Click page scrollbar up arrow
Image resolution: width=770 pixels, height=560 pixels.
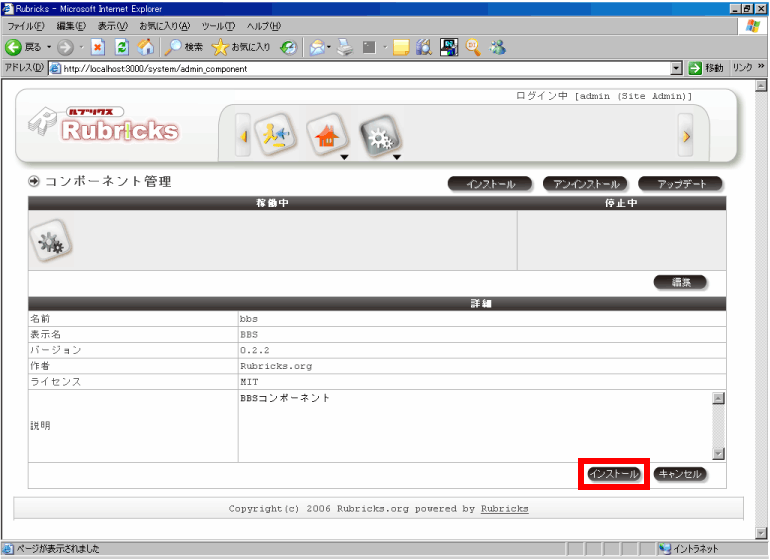761,85
